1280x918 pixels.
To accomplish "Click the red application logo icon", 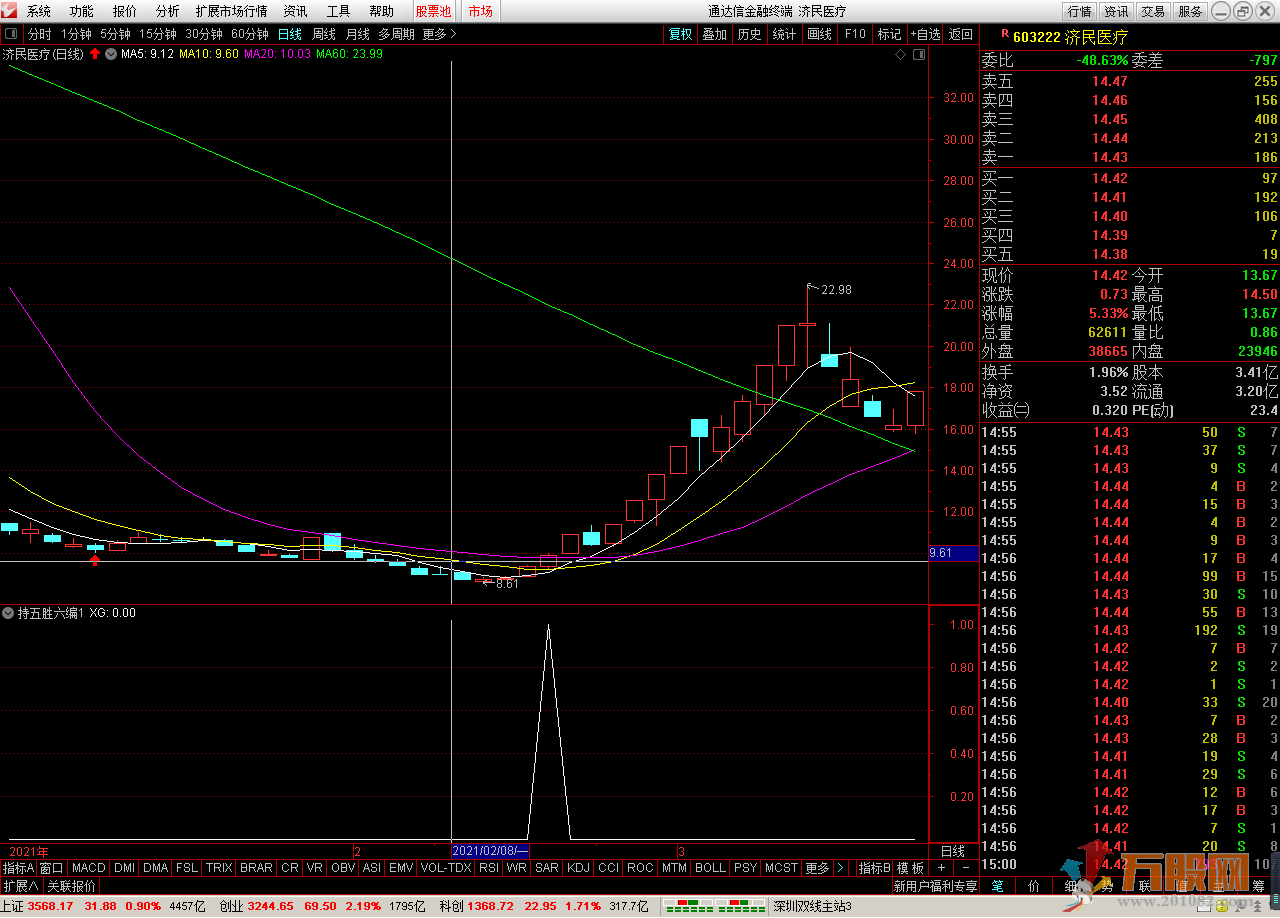I will point(11,11).
